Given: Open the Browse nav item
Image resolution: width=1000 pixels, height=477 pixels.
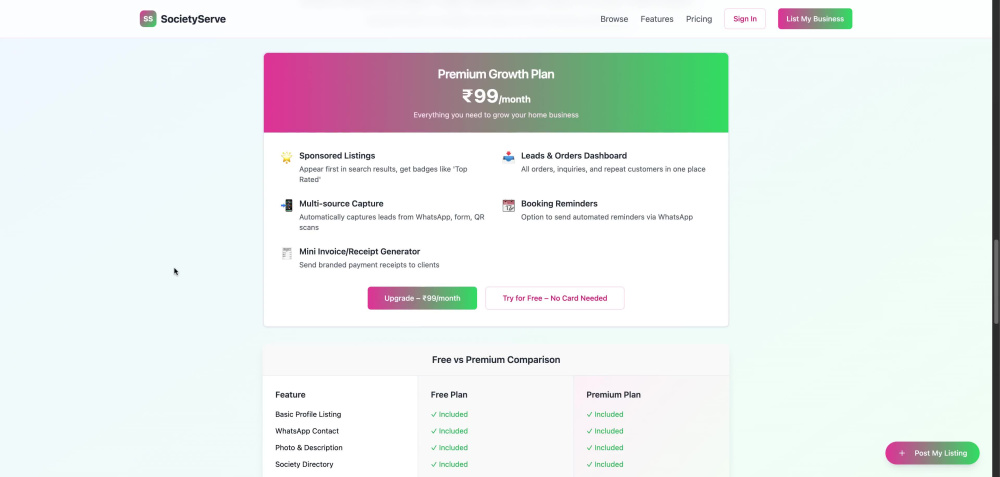Looking at the screenshot, I should point(614,19).
